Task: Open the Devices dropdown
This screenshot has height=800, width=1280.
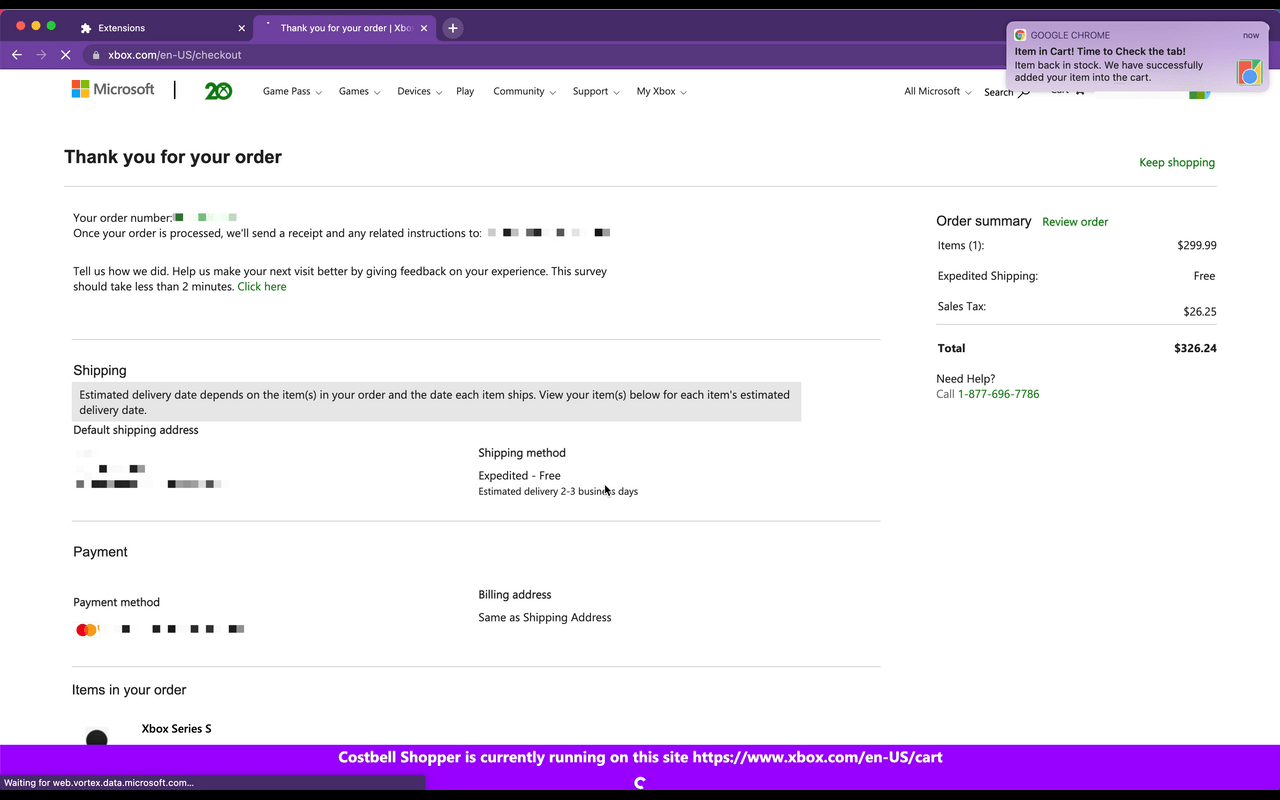Action: pyautogui.click(x=419, y=91)
